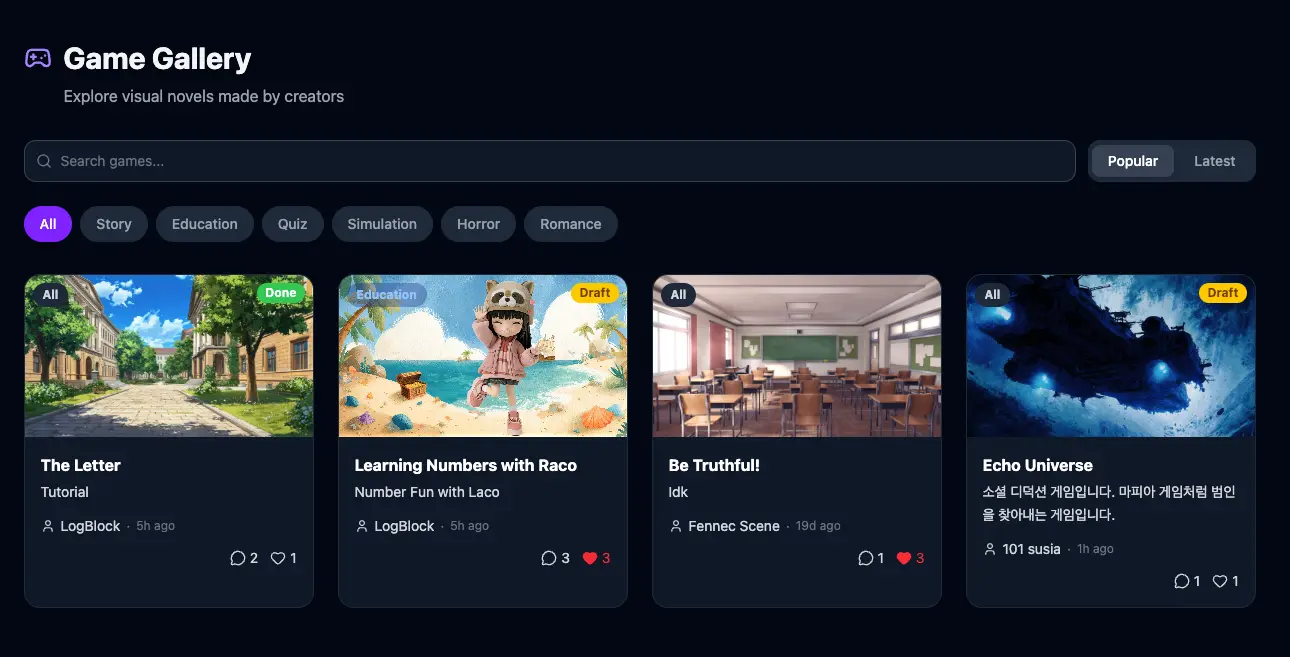Viewport: 1290px width, 657px height.
Task: Click the comment icon on Echo Universe
Action: point(1181,581)
